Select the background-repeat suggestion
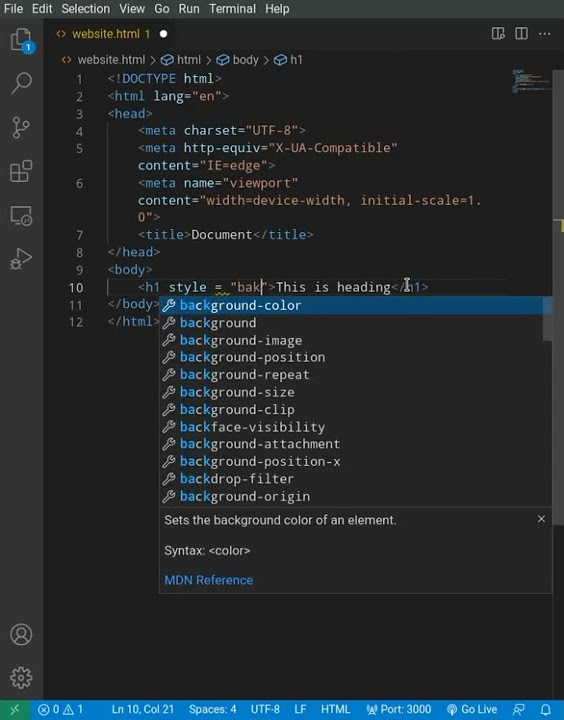This screenshot has width=564, height=720. pos(351,375)
